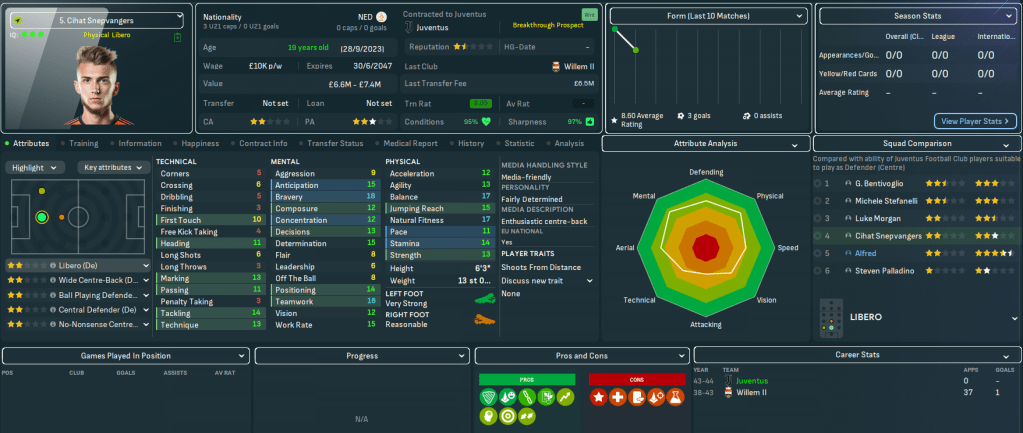Click the Netherlands nationality badge icon
The width and height of the screenshot is (1023, 433).
[380, 18]
